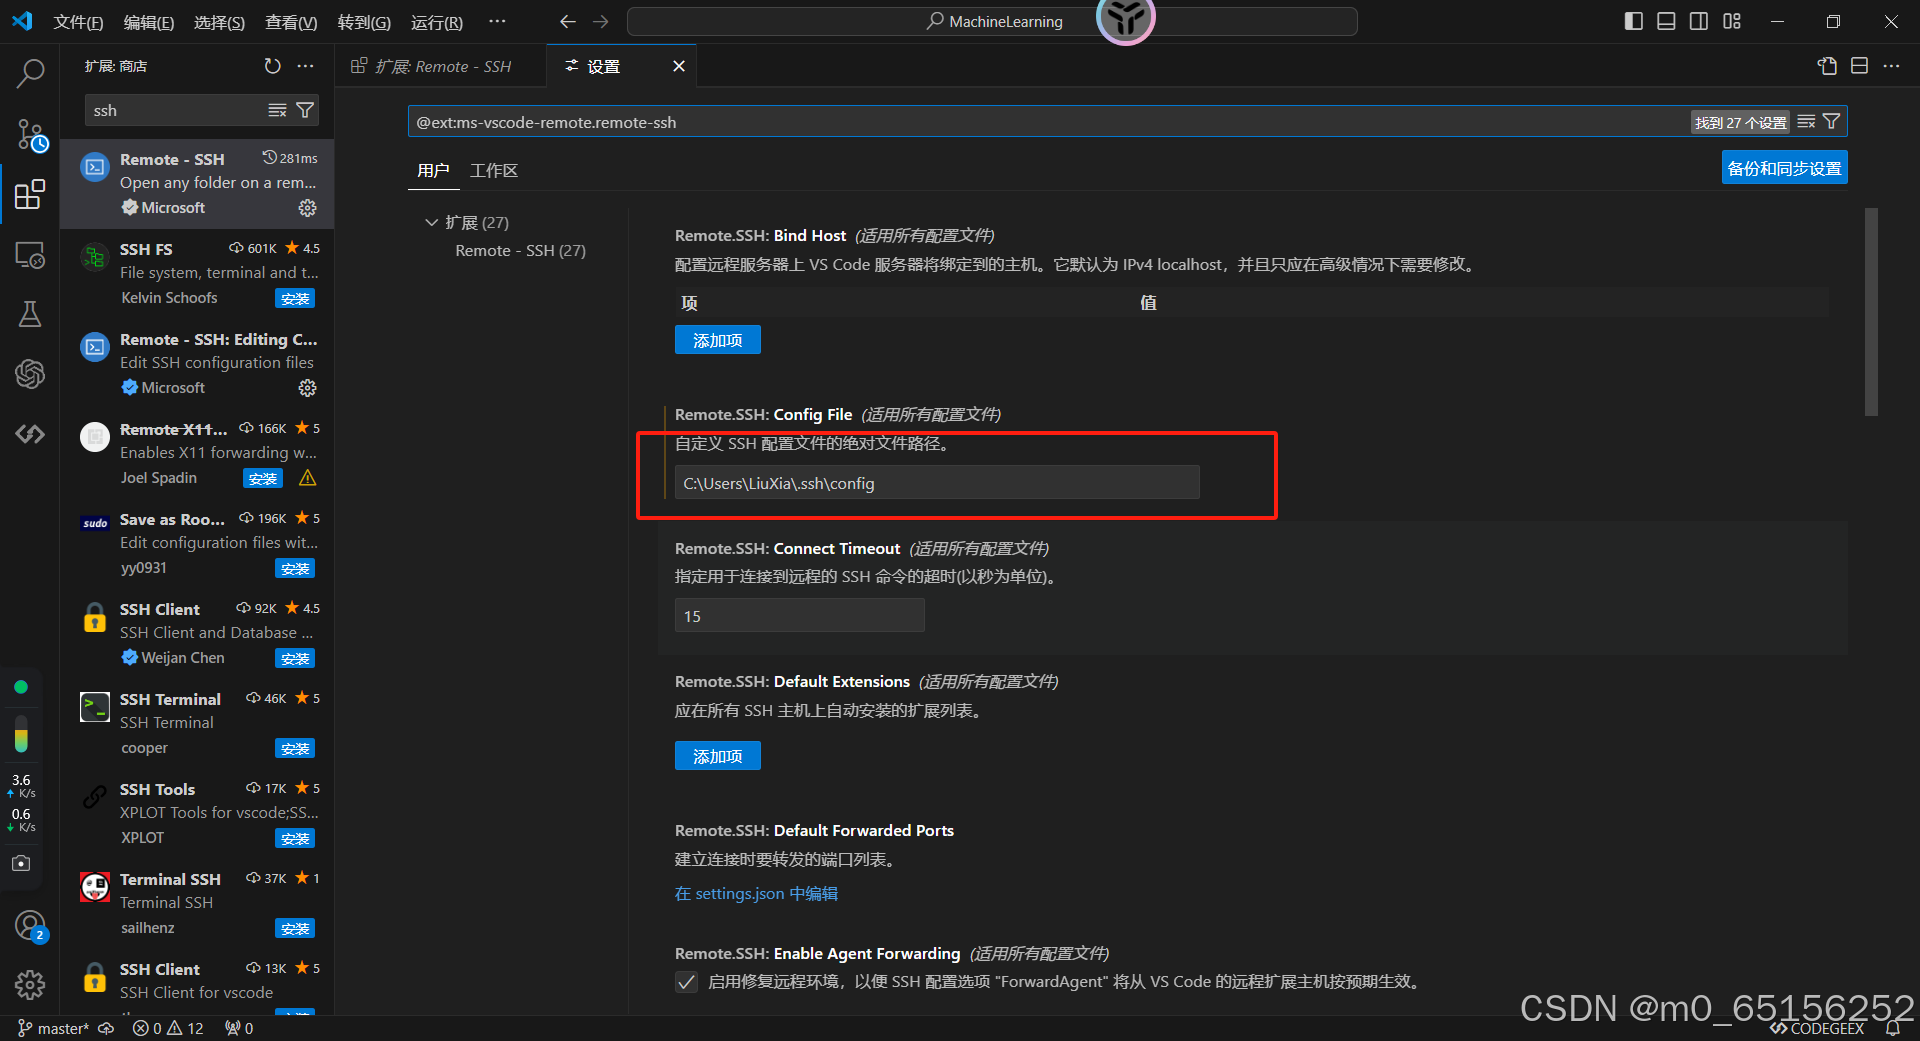The width and height of the screenshot is (1920, 1041).
Task: Filter settings with funnel icon
Action: coord(1832,122)
